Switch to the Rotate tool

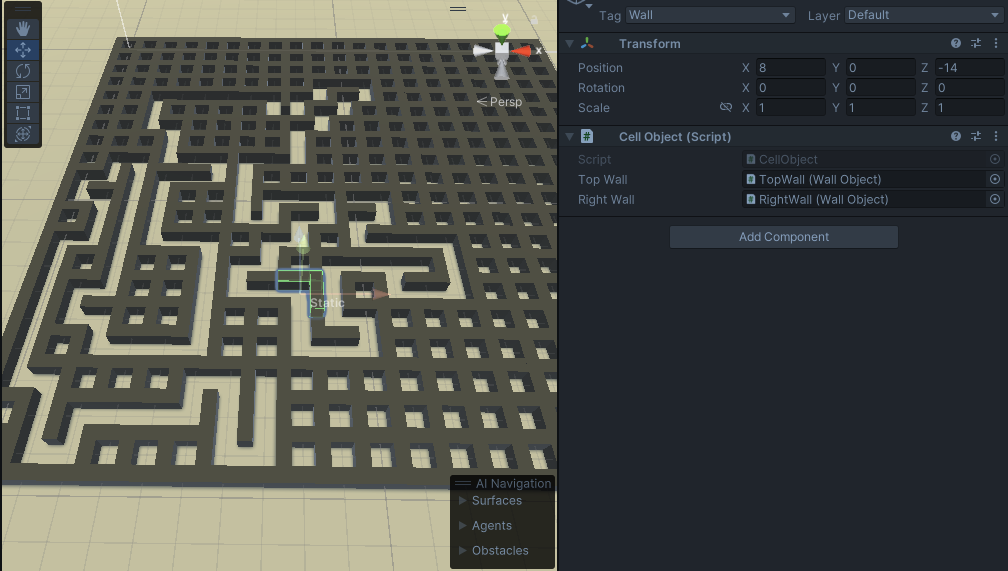click(23, 71)
